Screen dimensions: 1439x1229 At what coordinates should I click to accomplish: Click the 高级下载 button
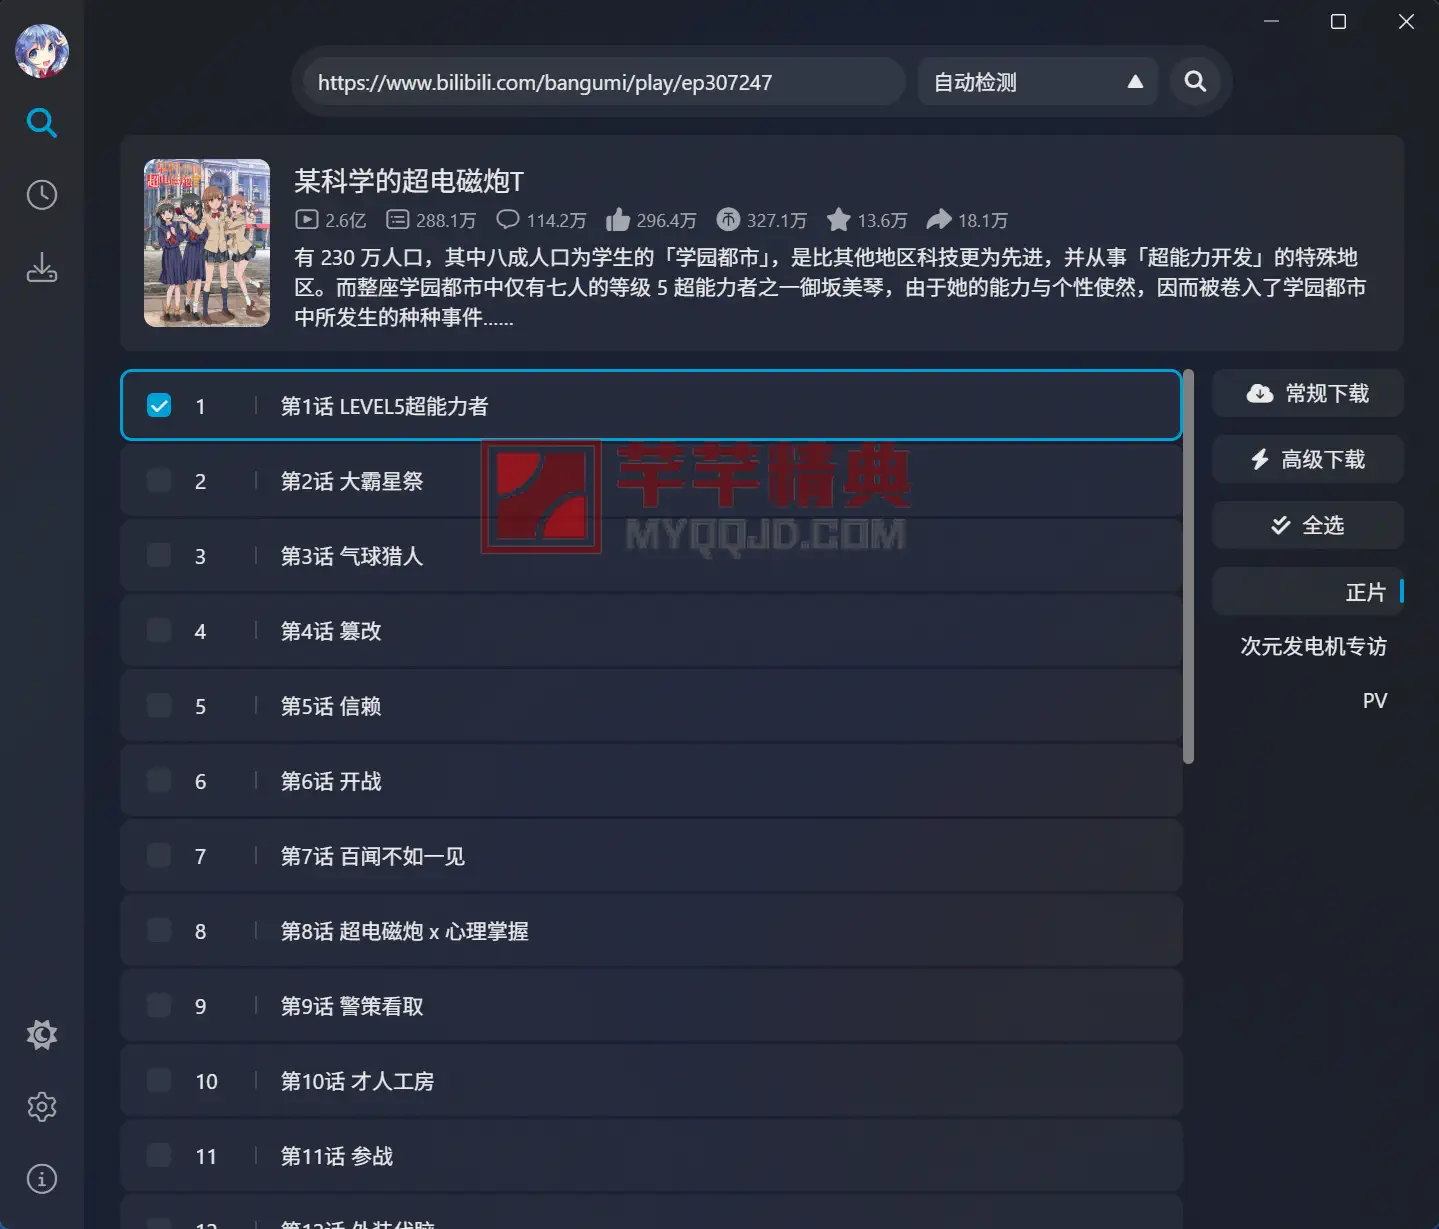(1308, 460)
